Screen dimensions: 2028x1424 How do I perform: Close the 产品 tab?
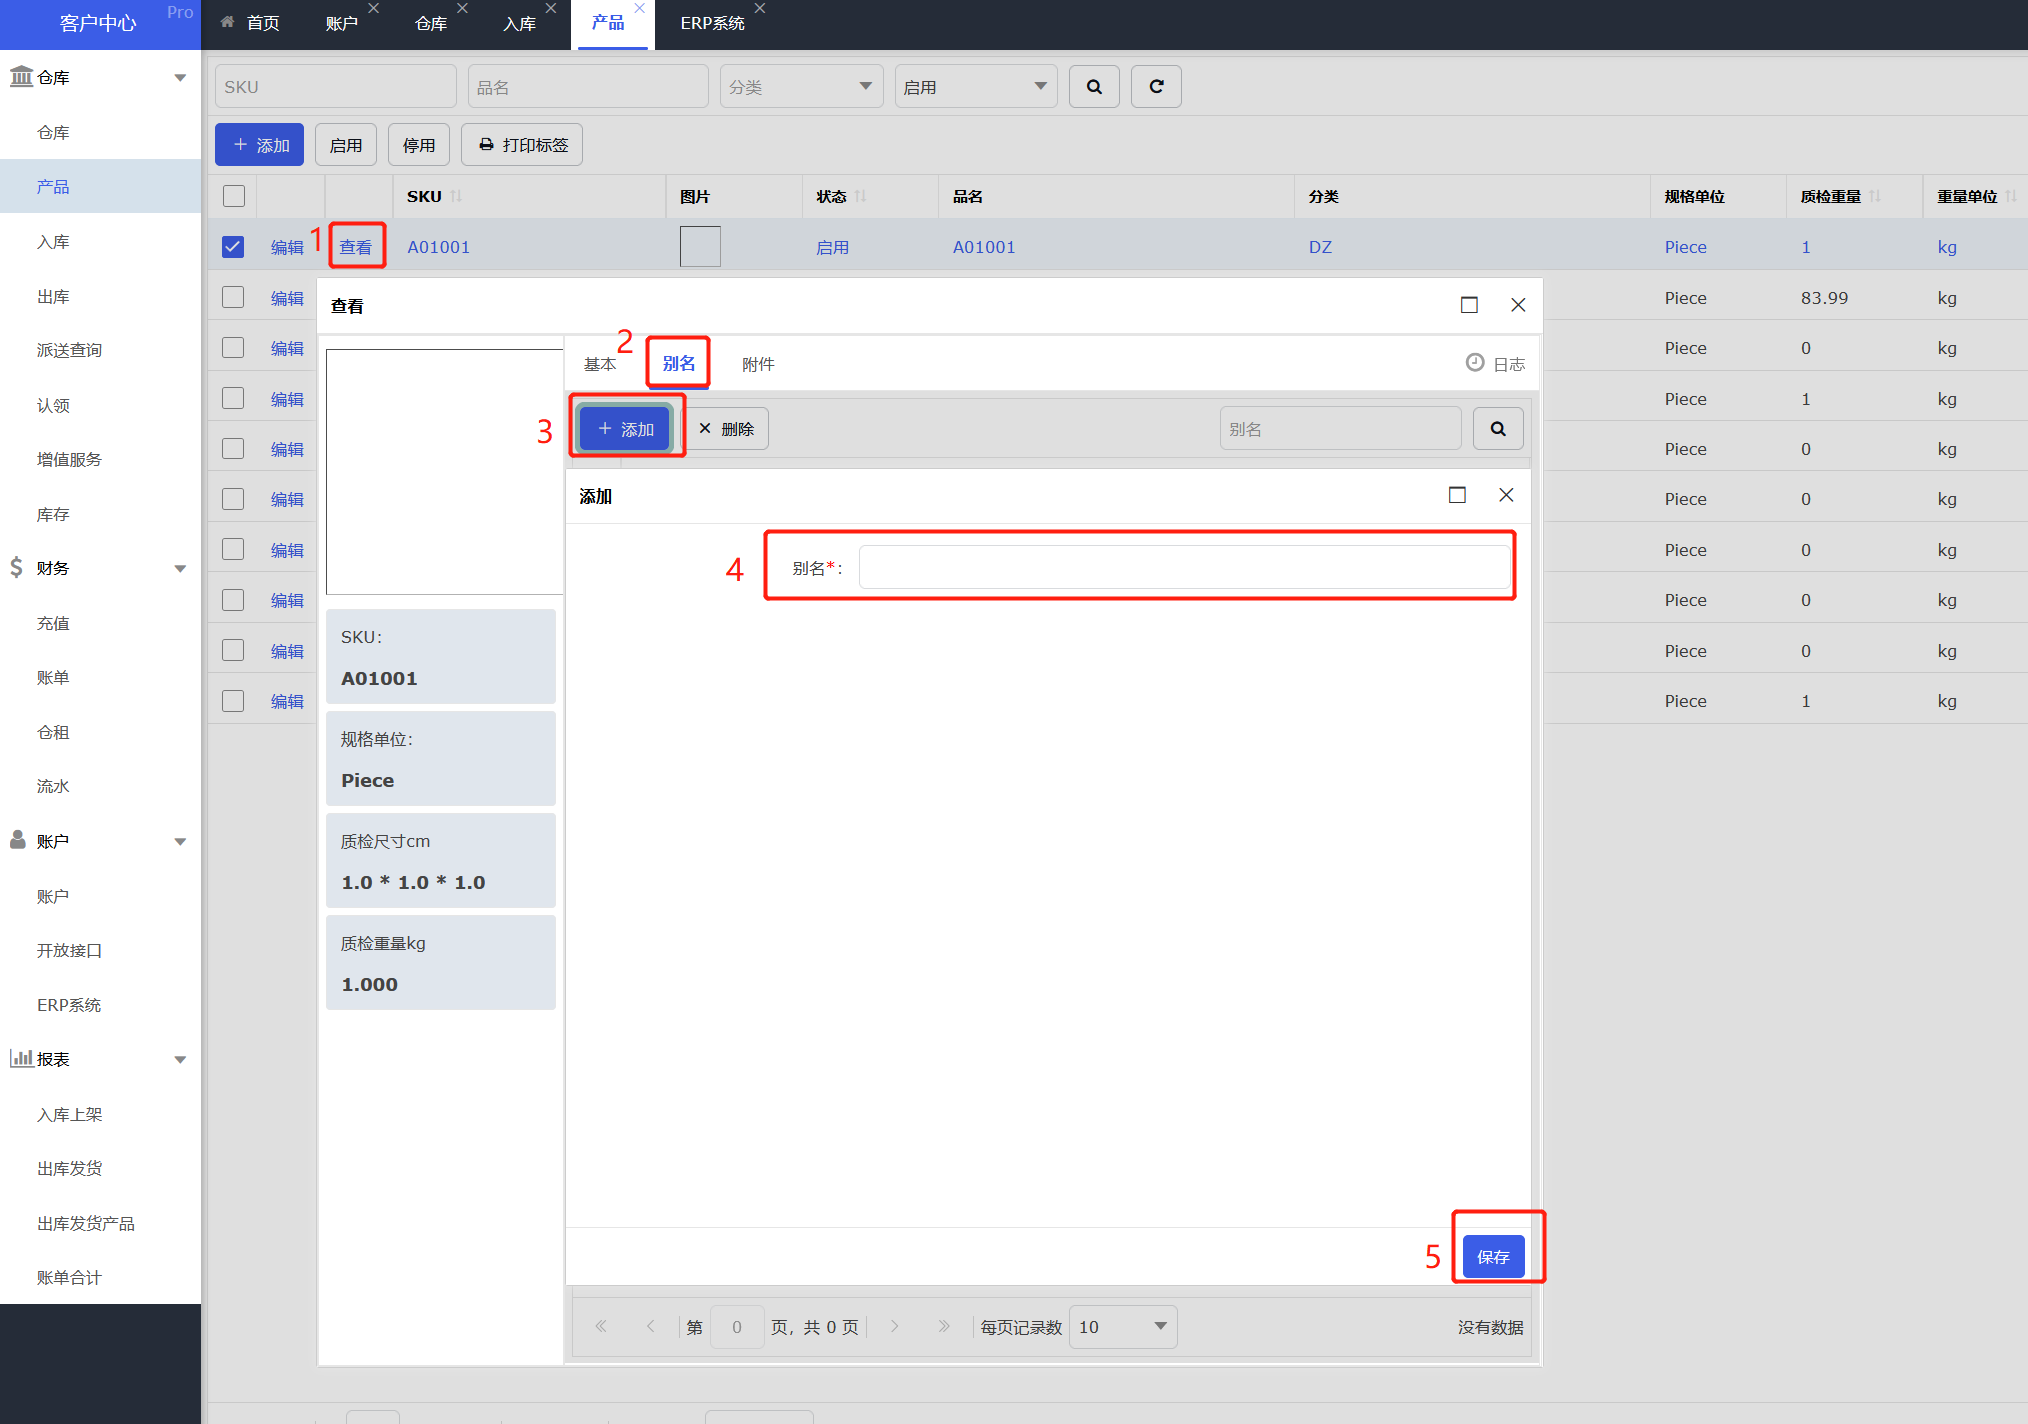tap(640, 8)
